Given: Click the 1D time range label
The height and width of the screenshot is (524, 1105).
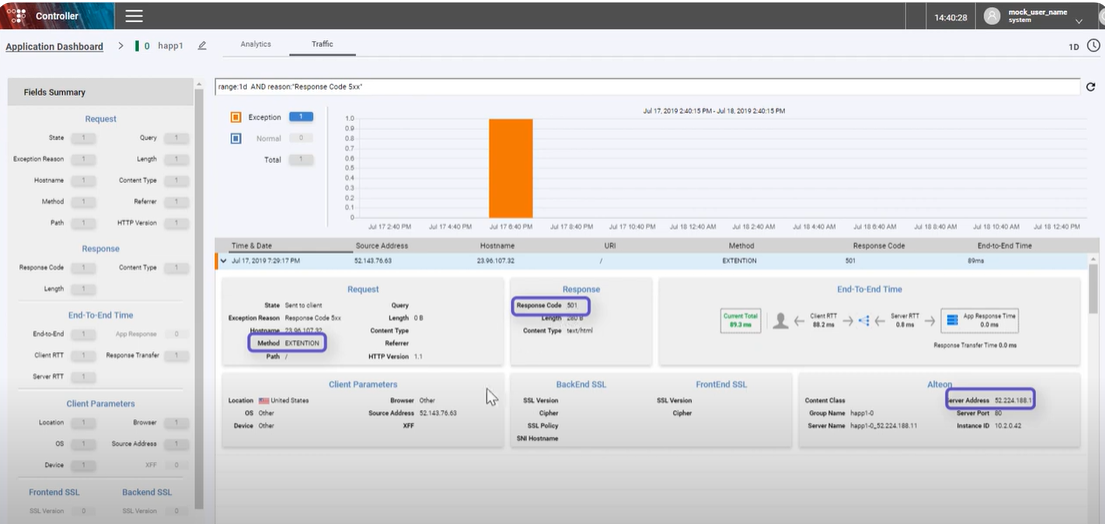Looking at the screenshot, I should click(x=1074, y=47).
